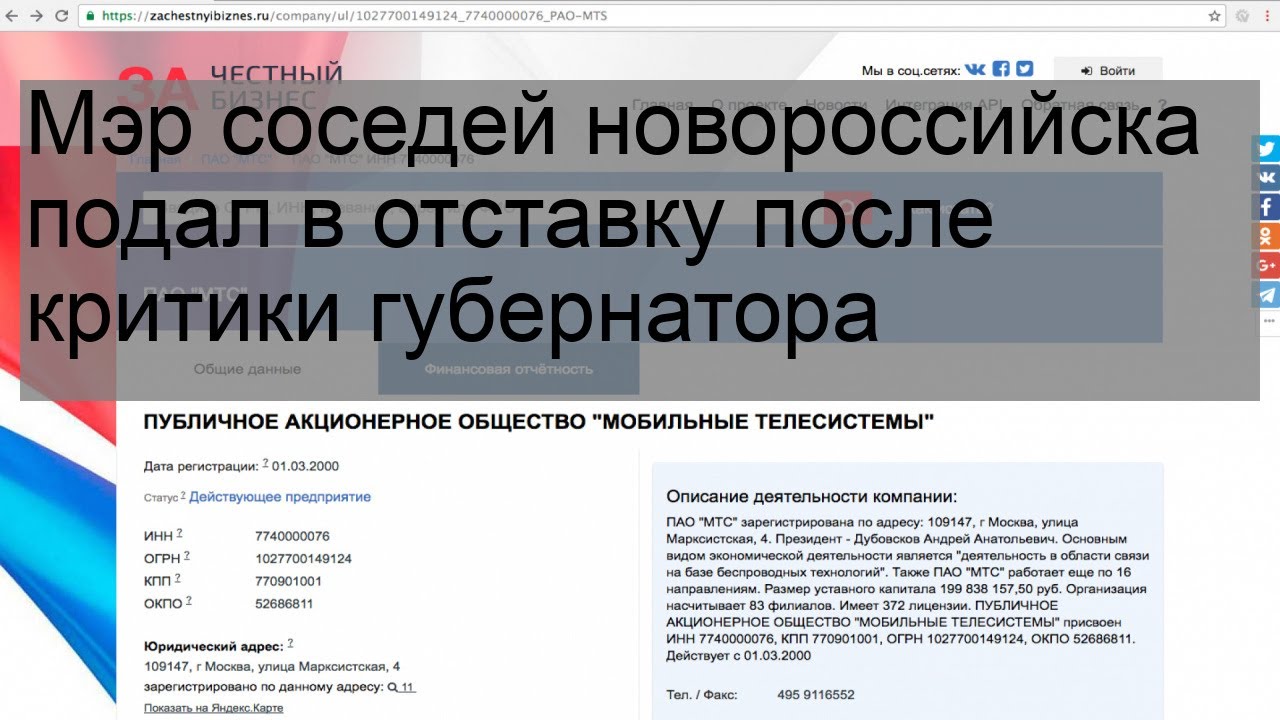The width and height of the screenshot is (1280, 720).
Task: Click the 11 registered-at-address search link
Action: (402, 688)
